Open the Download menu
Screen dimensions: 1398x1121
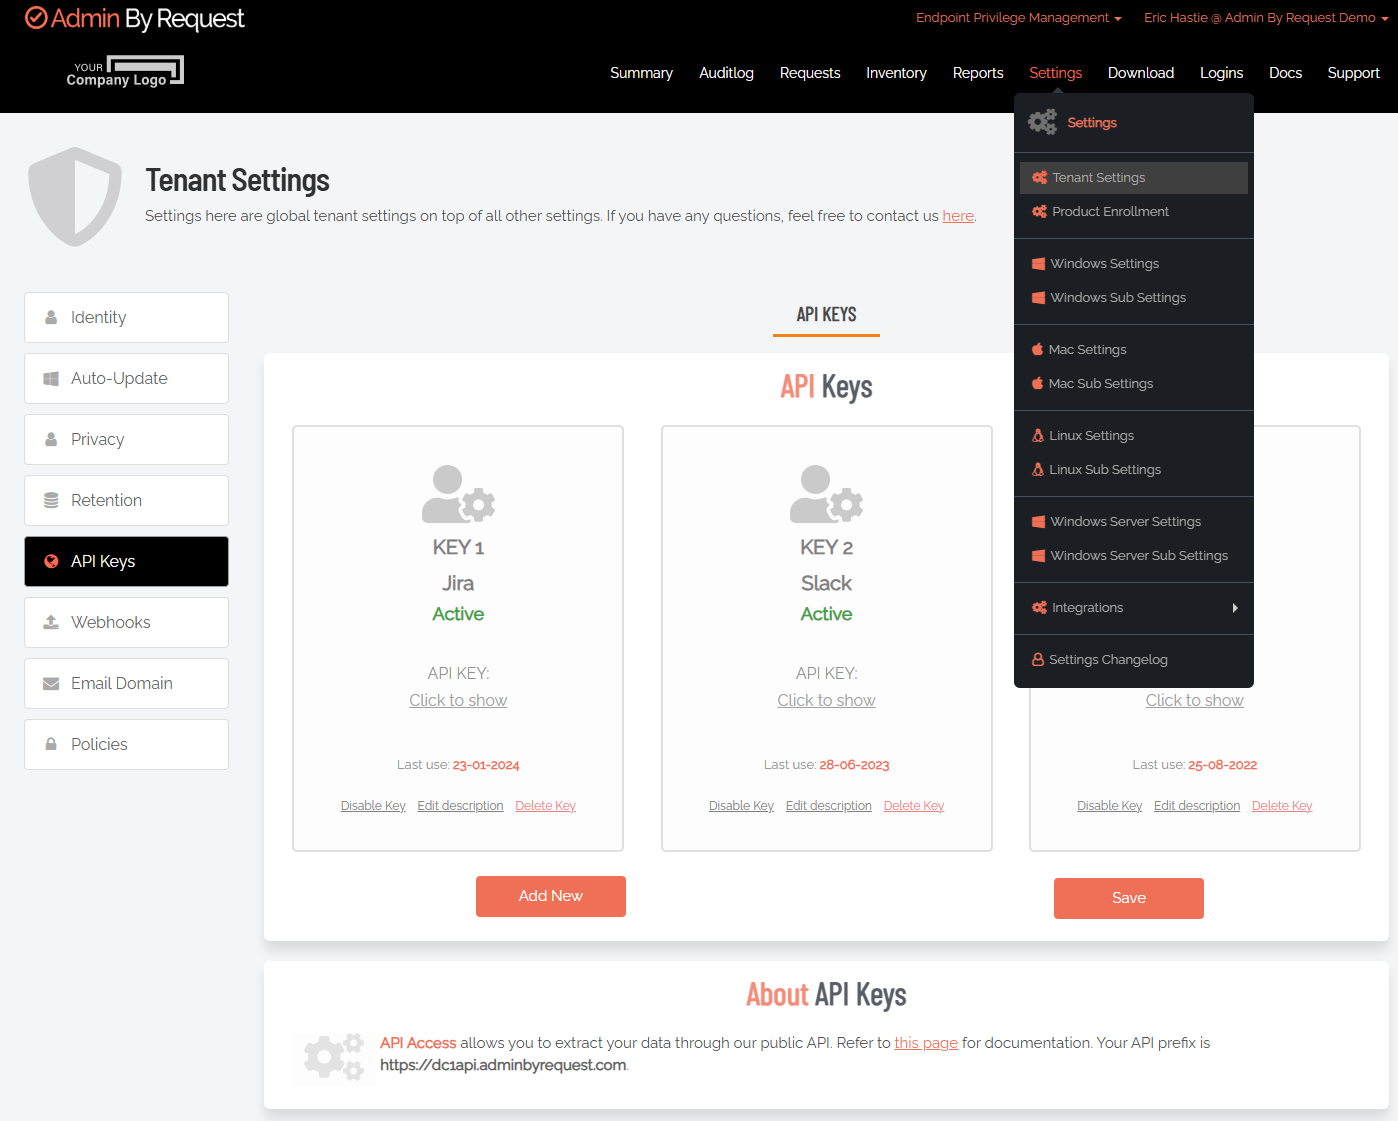(x=1141, y=73)
